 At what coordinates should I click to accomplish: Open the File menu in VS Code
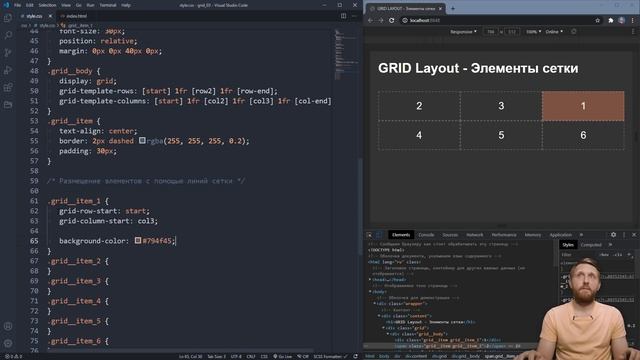click(17, 5)
